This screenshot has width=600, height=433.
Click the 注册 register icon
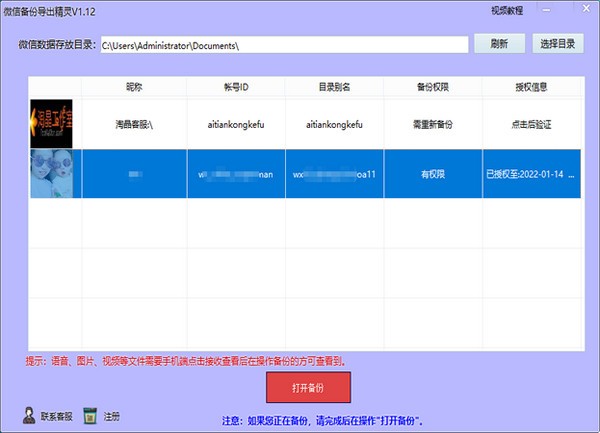90,414
